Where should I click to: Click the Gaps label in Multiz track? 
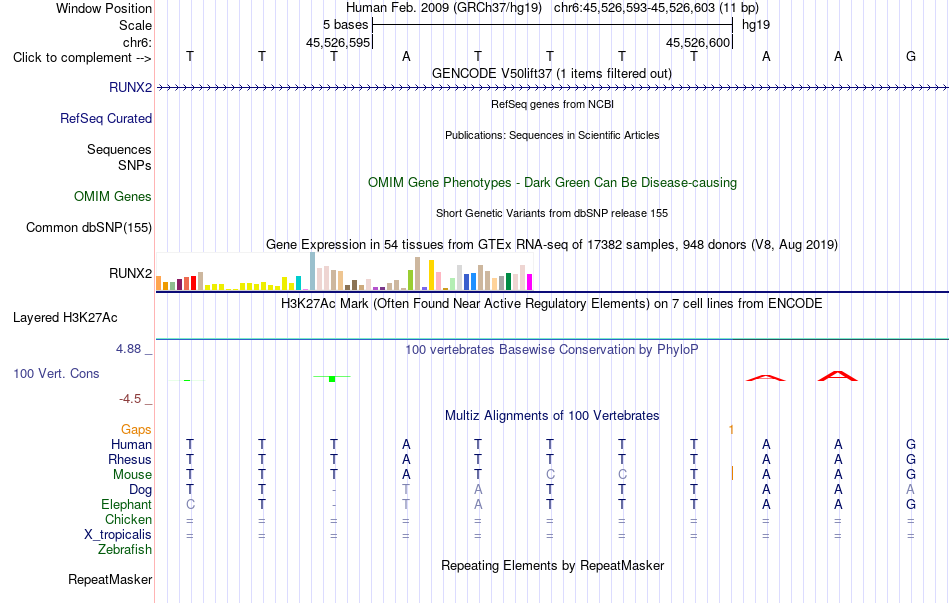pyautogui.click(x=136, y=429)
